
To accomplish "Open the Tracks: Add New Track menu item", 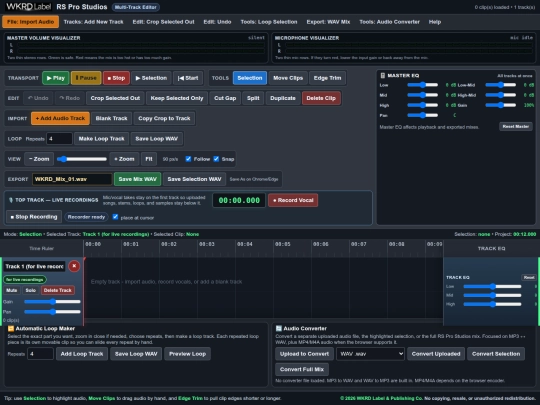I will coord(93,22).
